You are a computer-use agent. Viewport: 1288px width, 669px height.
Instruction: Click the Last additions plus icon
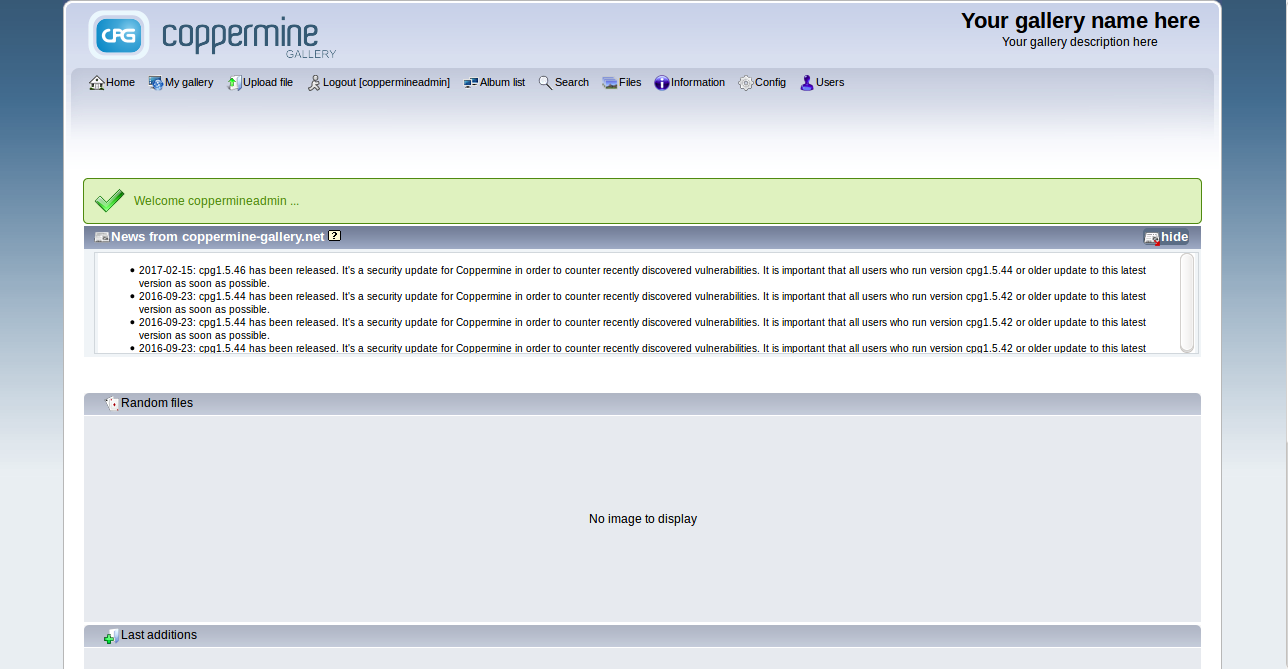(112, 636)
